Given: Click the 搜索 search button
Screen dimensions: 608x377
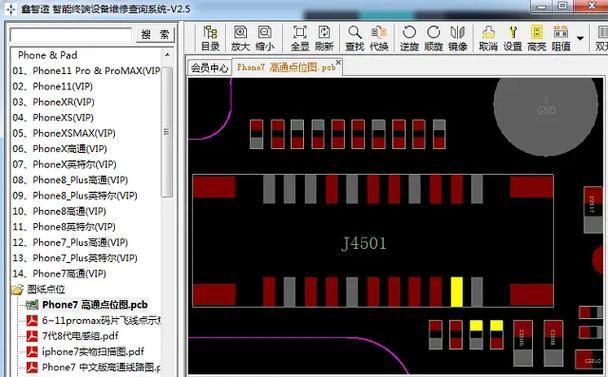Looking at the screenshot, I should tap(155, 35).
